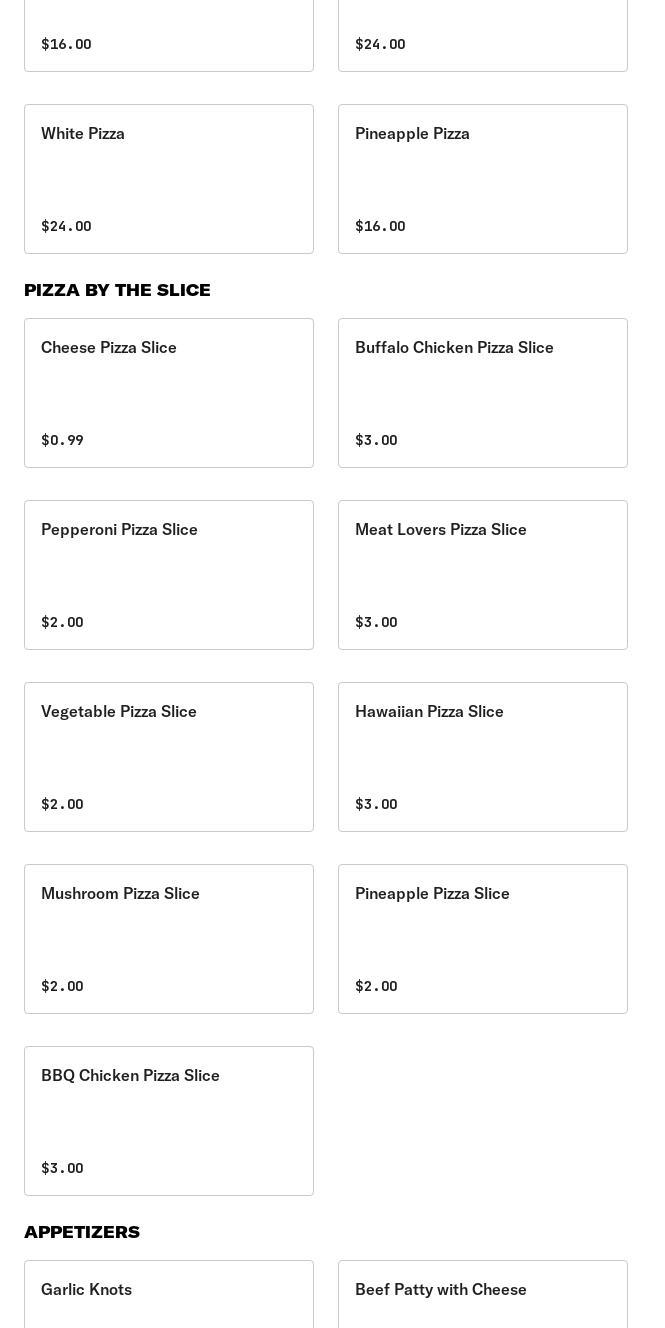Choose the Buffalo Chicken Pizza Slice
Screen dimensions: 665x1328
[x=483, y=392]
